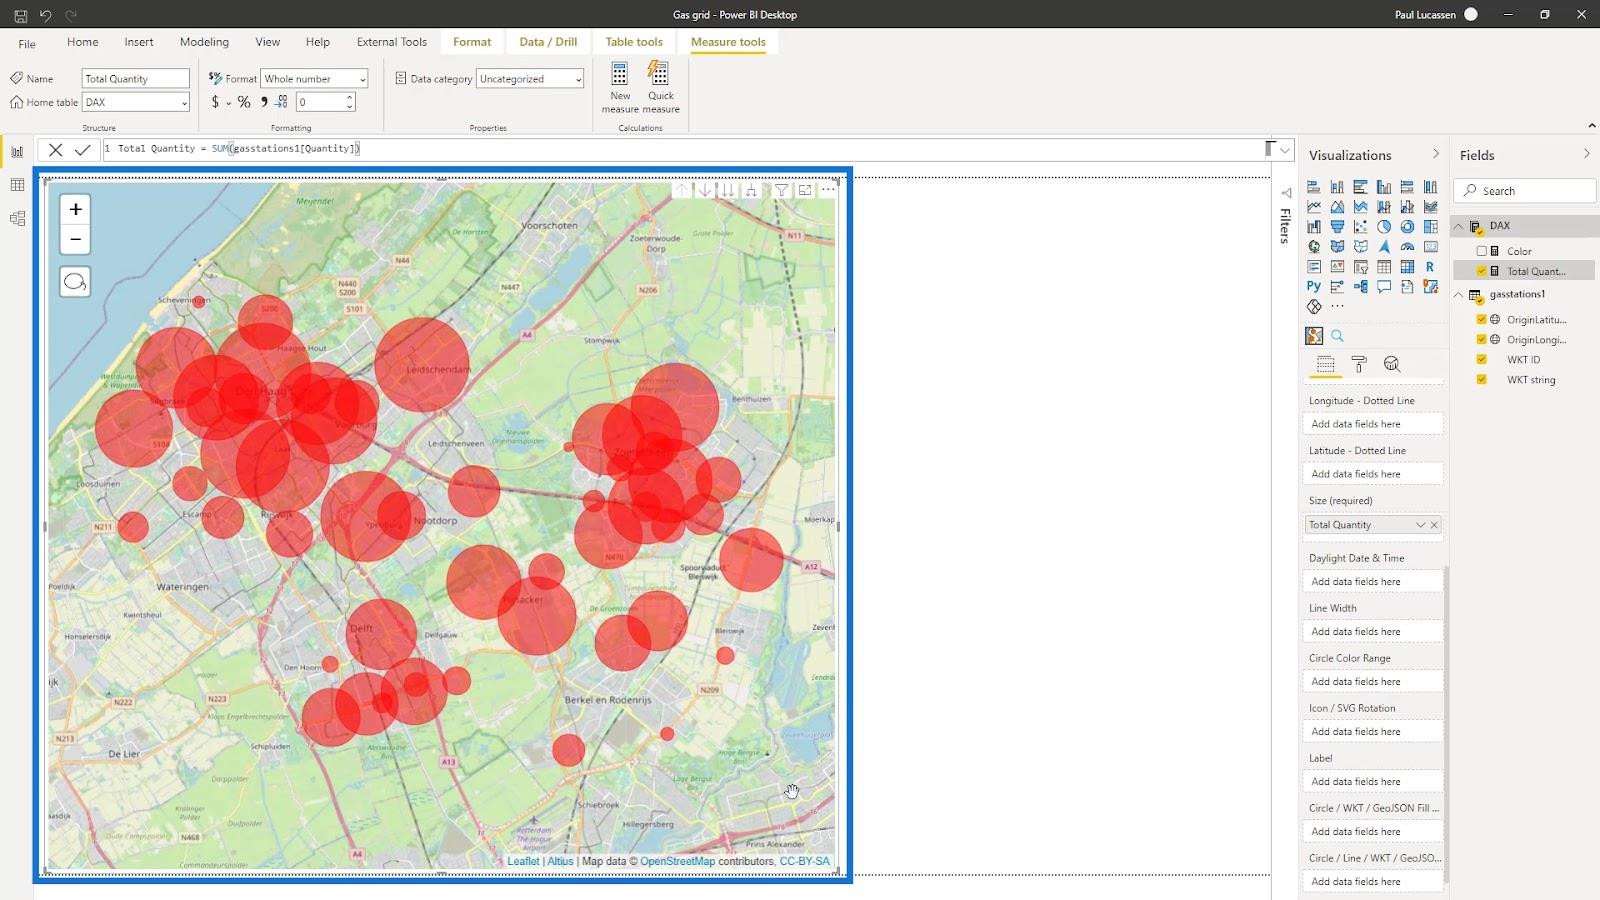1600x900 pixels.
Task: Apply percentage format
Action: (x=244, y=102)
